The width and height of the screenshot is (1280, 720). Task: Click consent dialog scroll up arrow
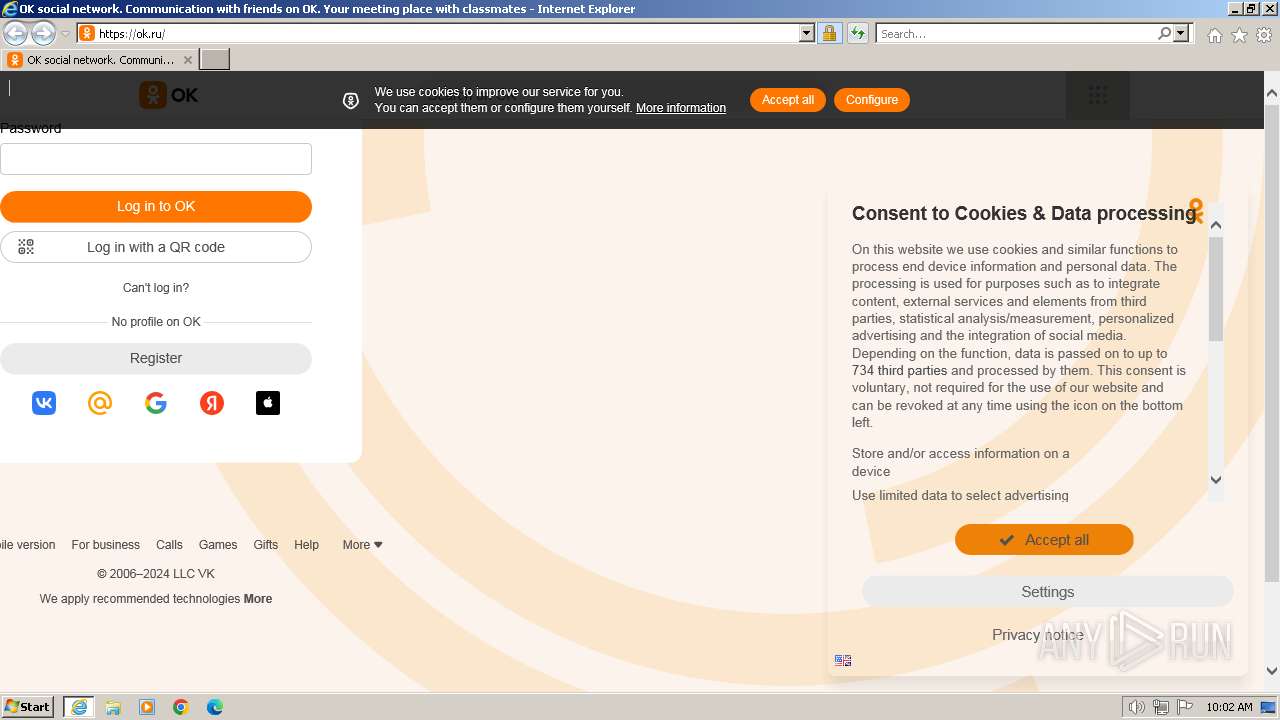pyautogui.click(x=1216, y=225)
